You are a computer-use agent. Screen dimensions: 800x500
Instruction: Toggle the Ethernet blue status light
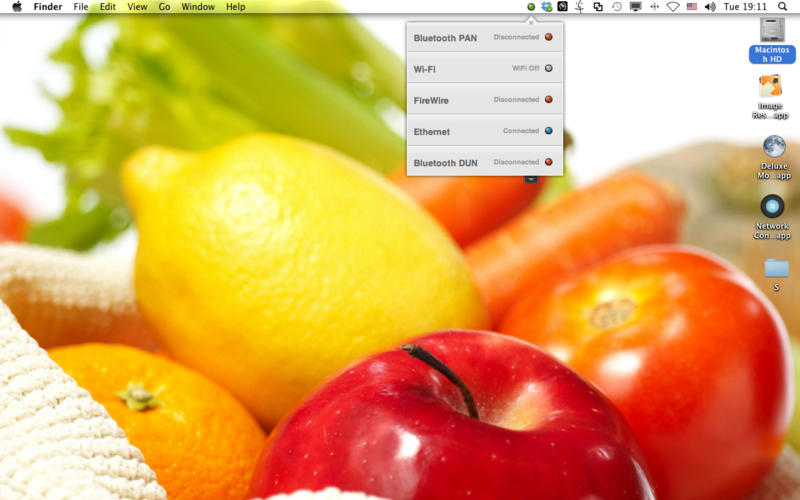coord(548,131)
